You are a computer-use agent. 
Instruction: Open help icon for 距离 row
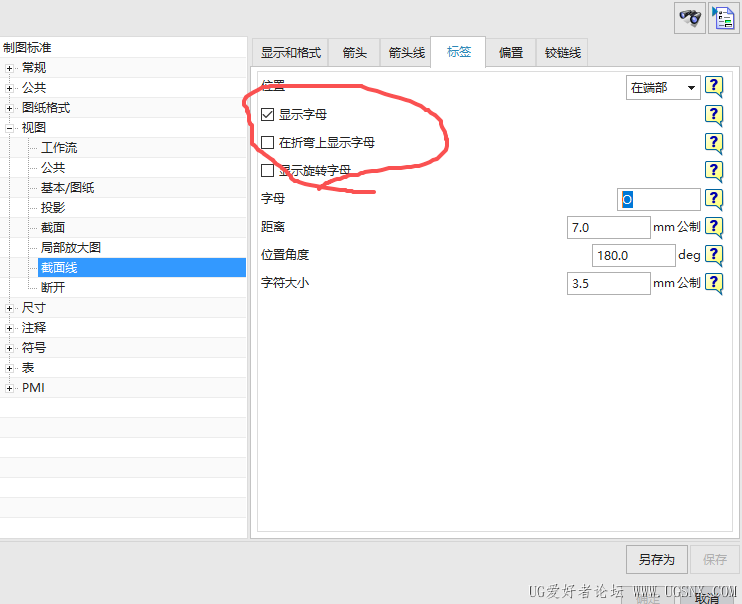tap(714, 227)
